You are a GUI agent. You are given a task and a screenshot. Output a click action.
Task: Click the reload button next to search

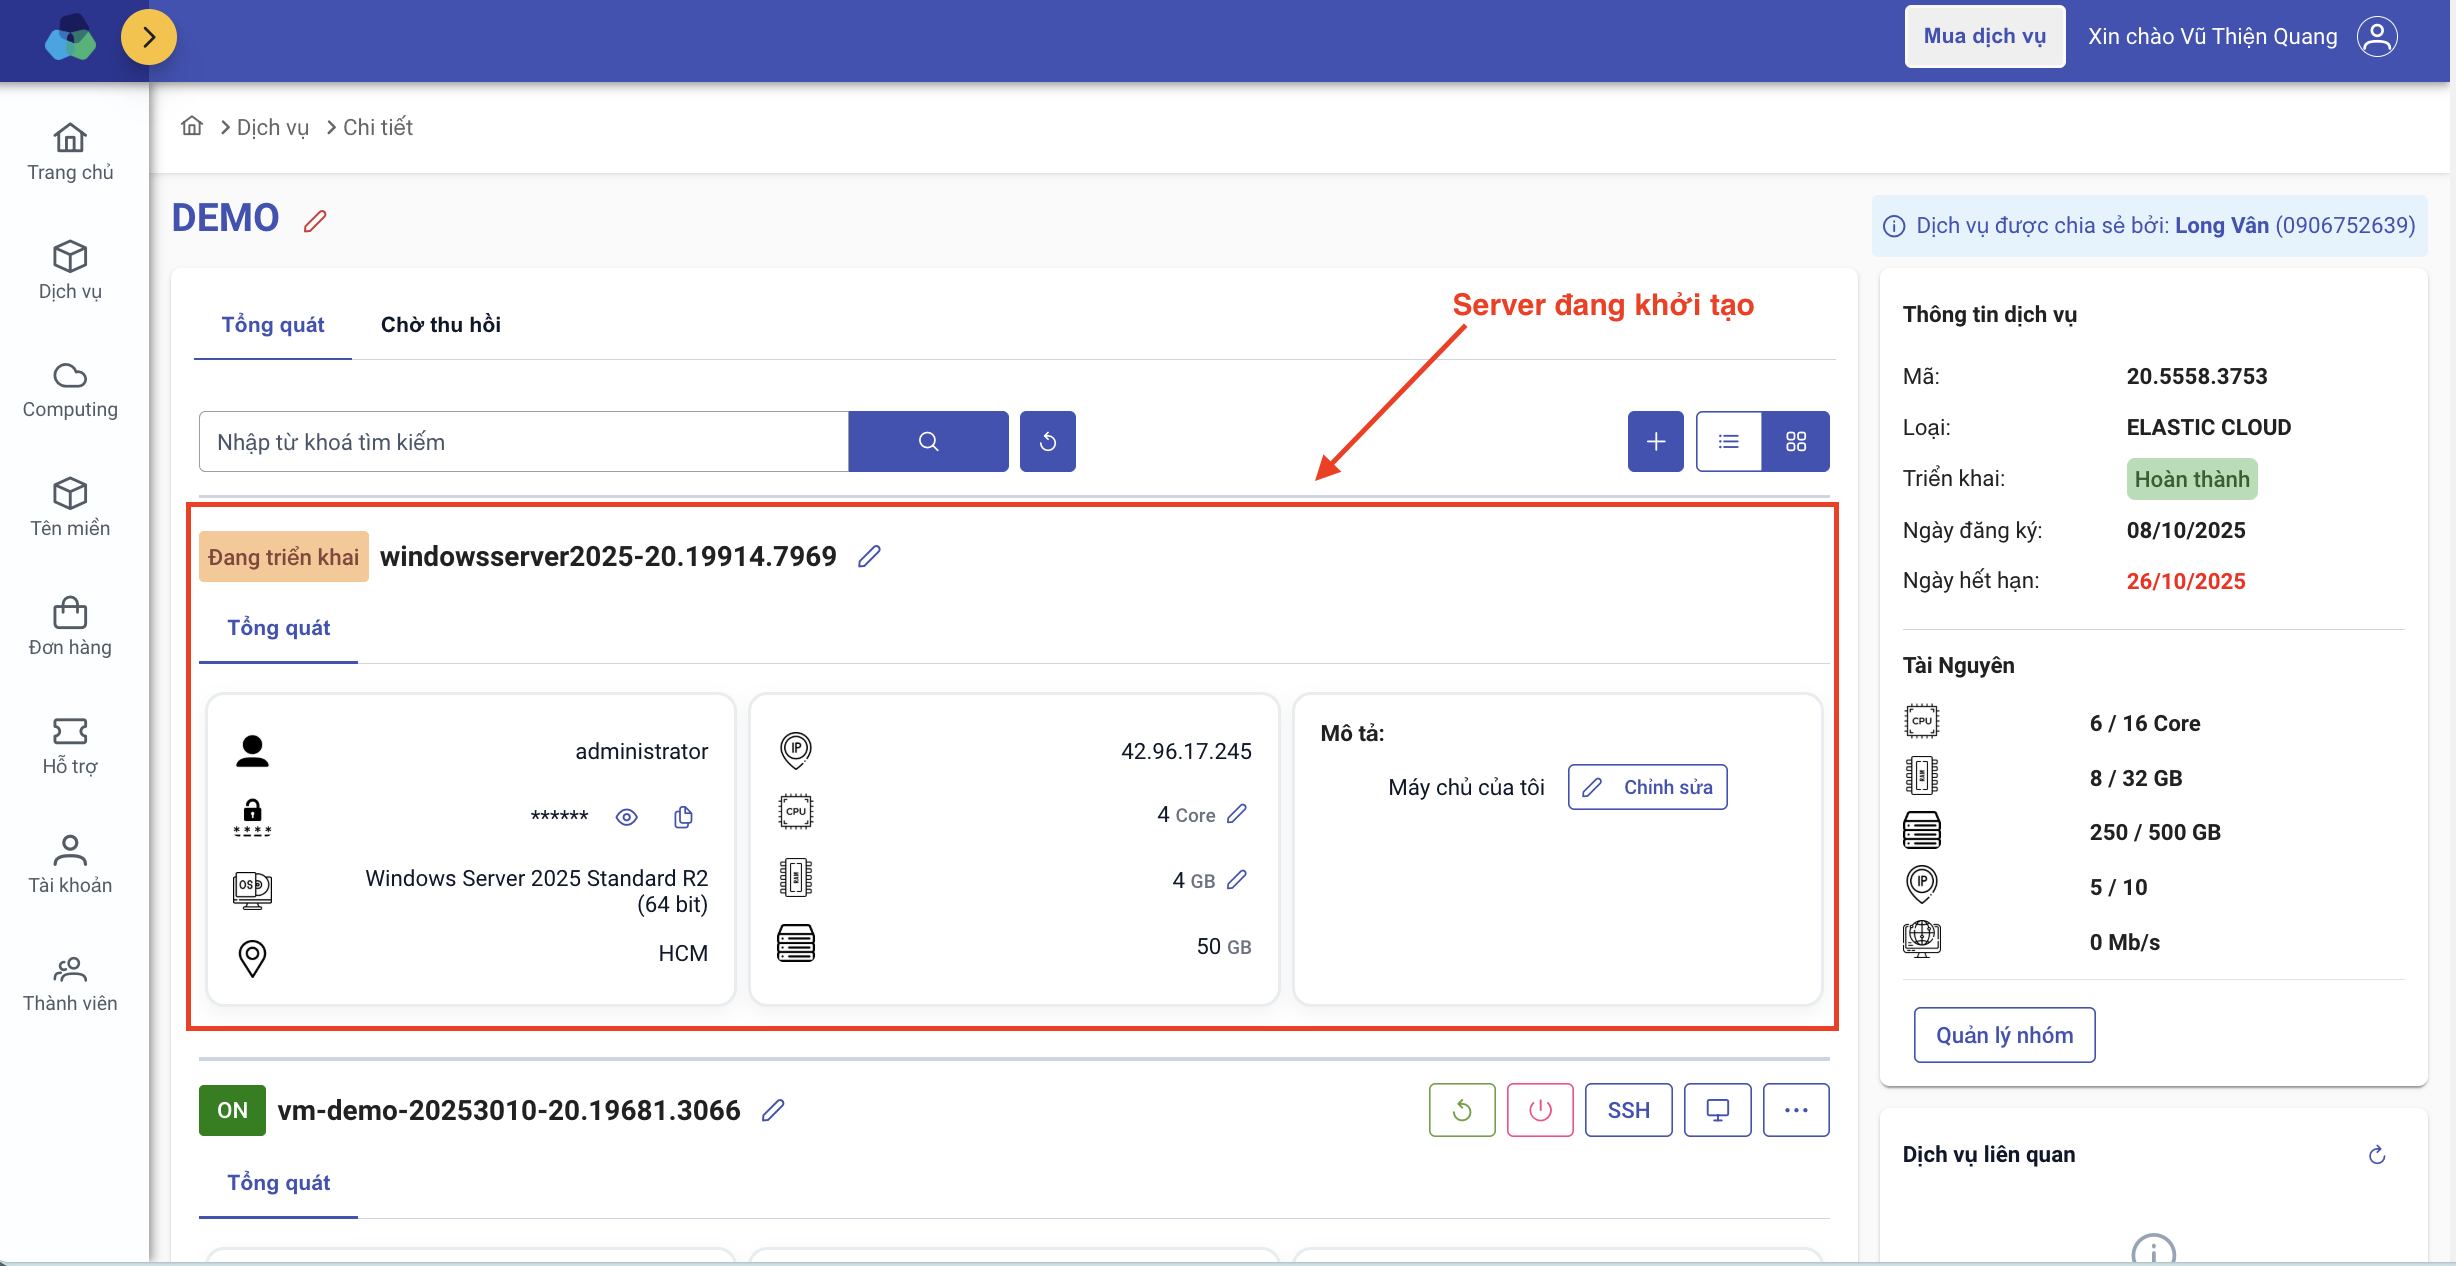(1047, 441)
